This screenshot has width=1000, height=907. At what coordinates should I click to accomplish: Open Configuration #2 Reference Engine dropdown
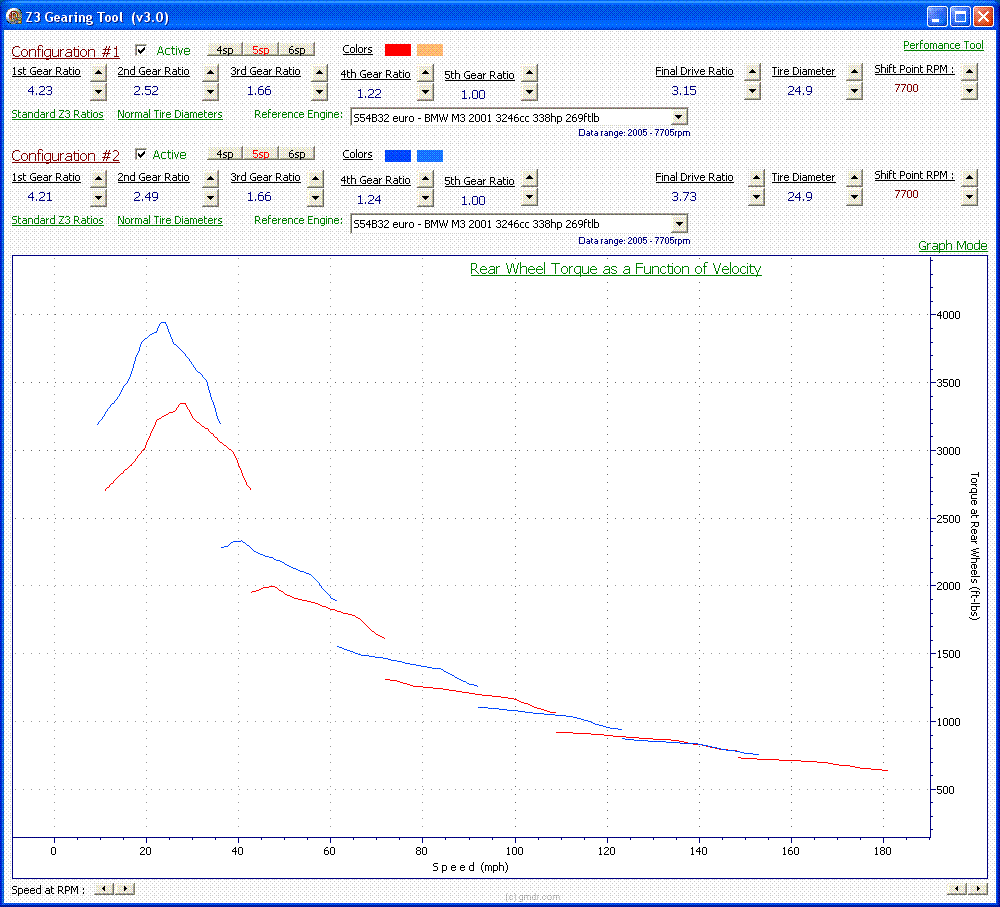point(679,223)
